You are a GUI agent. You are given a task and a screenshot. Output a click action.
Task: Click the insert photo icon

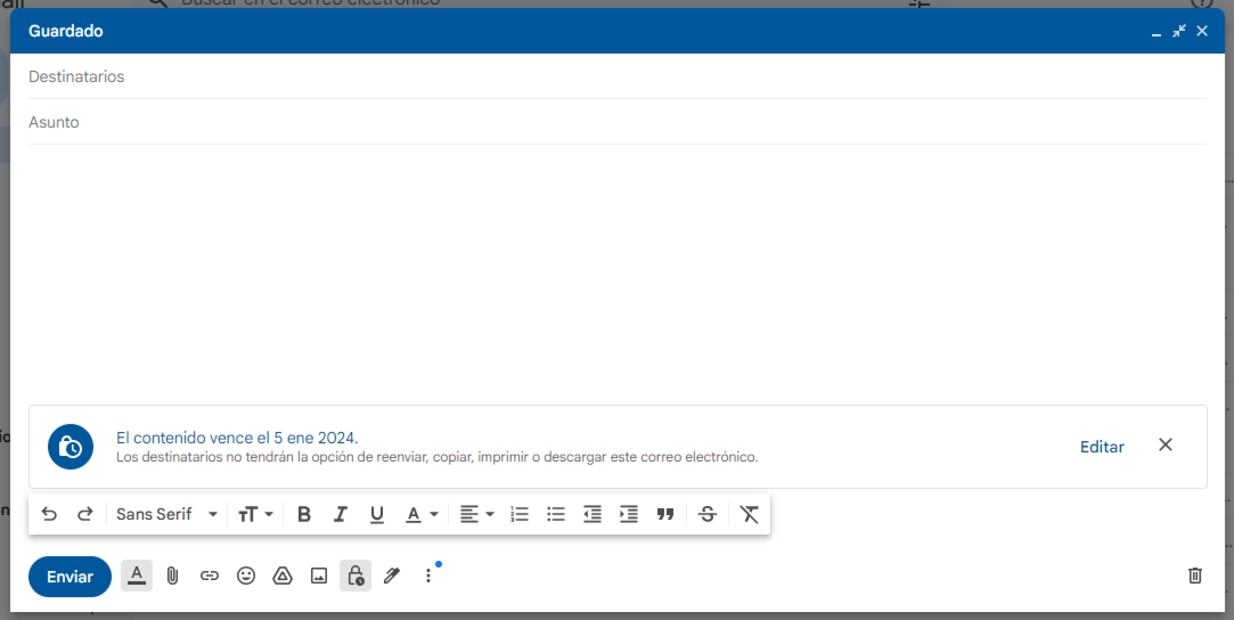coord(319,576)
